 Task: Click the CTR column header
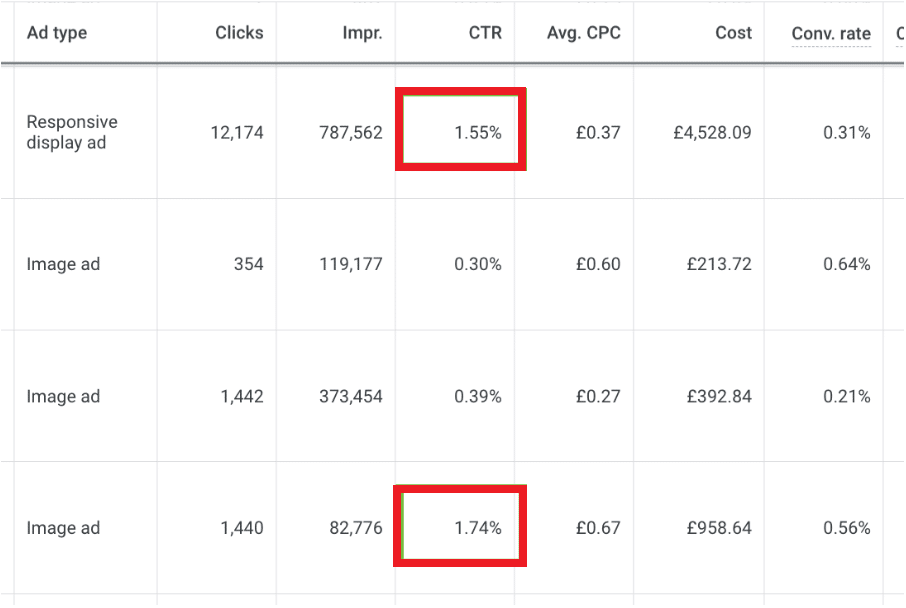(x=485, y=33)
